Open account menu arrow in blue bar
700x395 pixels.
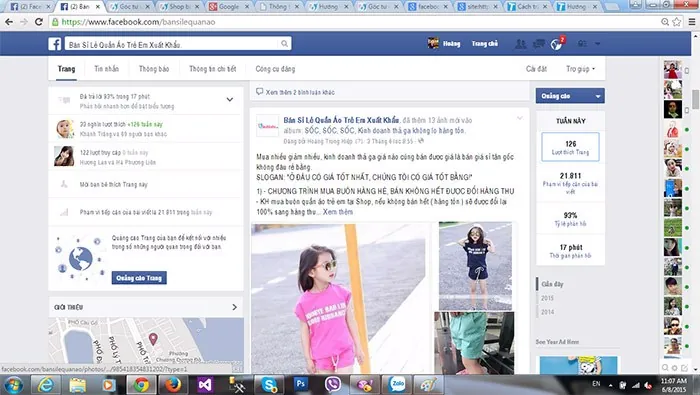[597, 44]
